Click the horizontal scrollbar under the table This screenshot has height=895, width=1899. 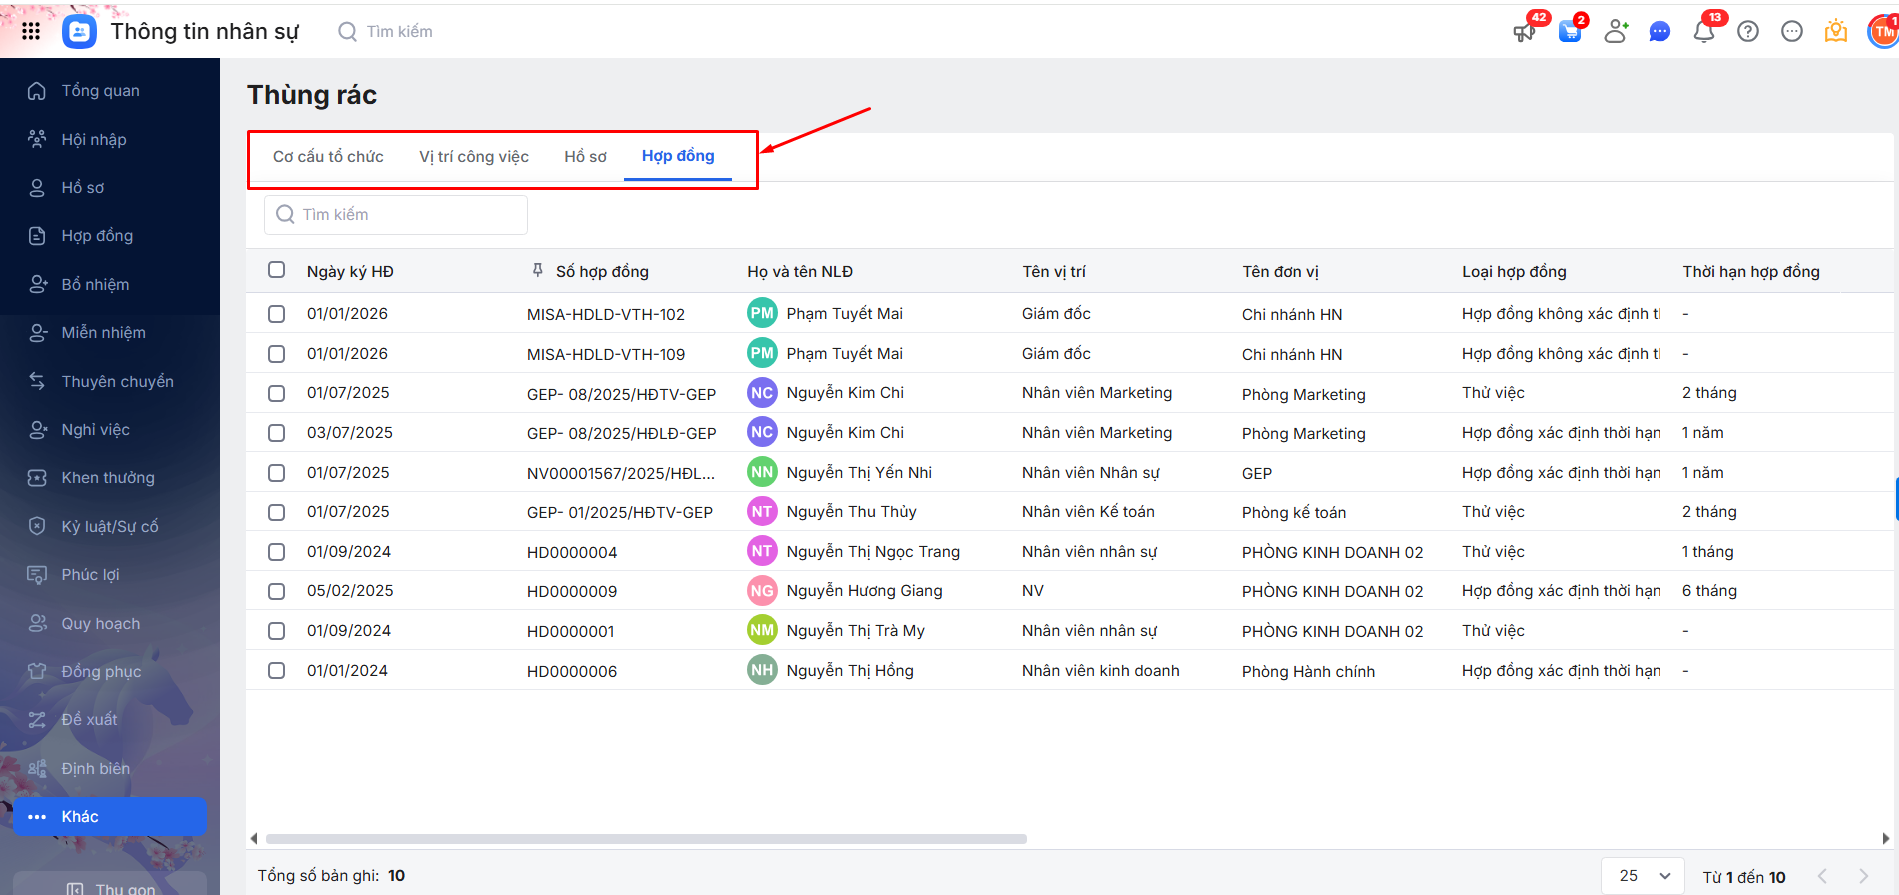646,839
